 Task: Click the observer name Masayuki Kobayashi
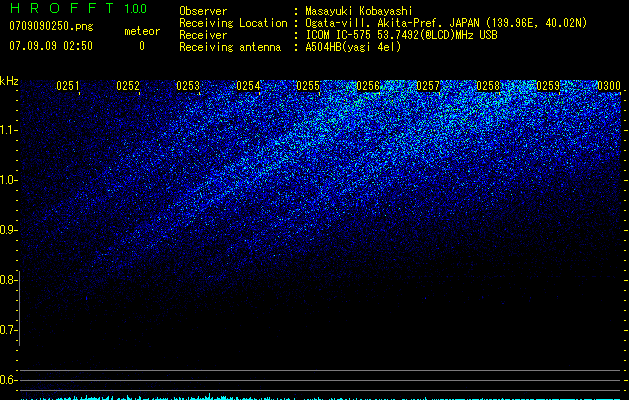tap(358, 12)
